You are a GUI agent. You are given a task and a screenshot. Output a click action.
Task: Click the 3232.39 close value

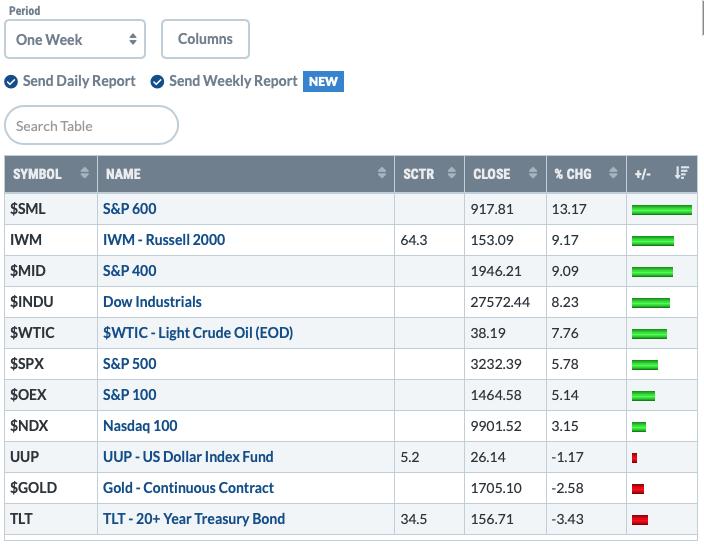click(496, 364)
